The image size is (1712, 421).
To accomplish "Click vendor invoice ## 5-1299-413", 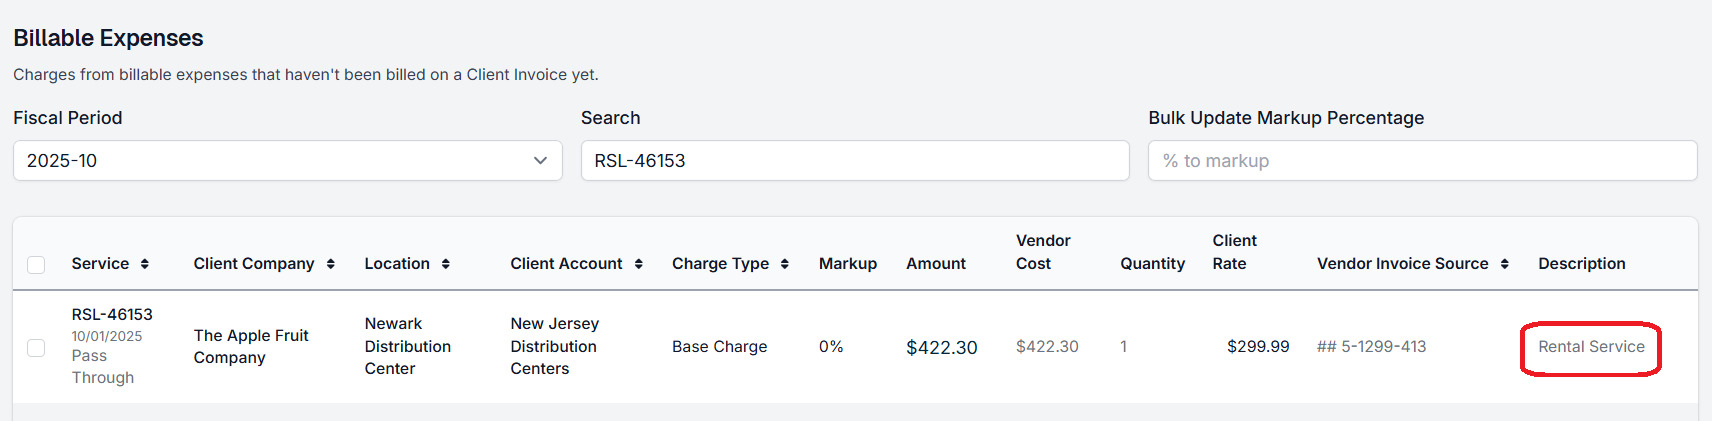I will click(x=1371, y=347).
